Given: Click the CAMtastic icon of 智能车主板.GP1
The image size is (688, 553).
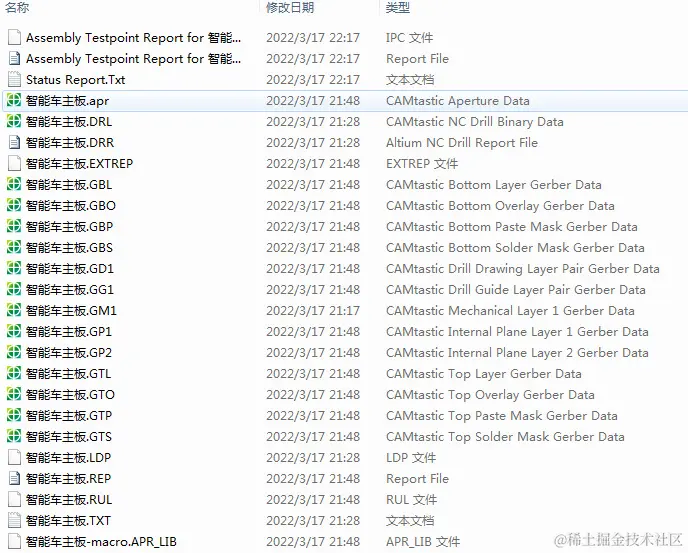Looking at the screenshot, I should pos(14,331).
